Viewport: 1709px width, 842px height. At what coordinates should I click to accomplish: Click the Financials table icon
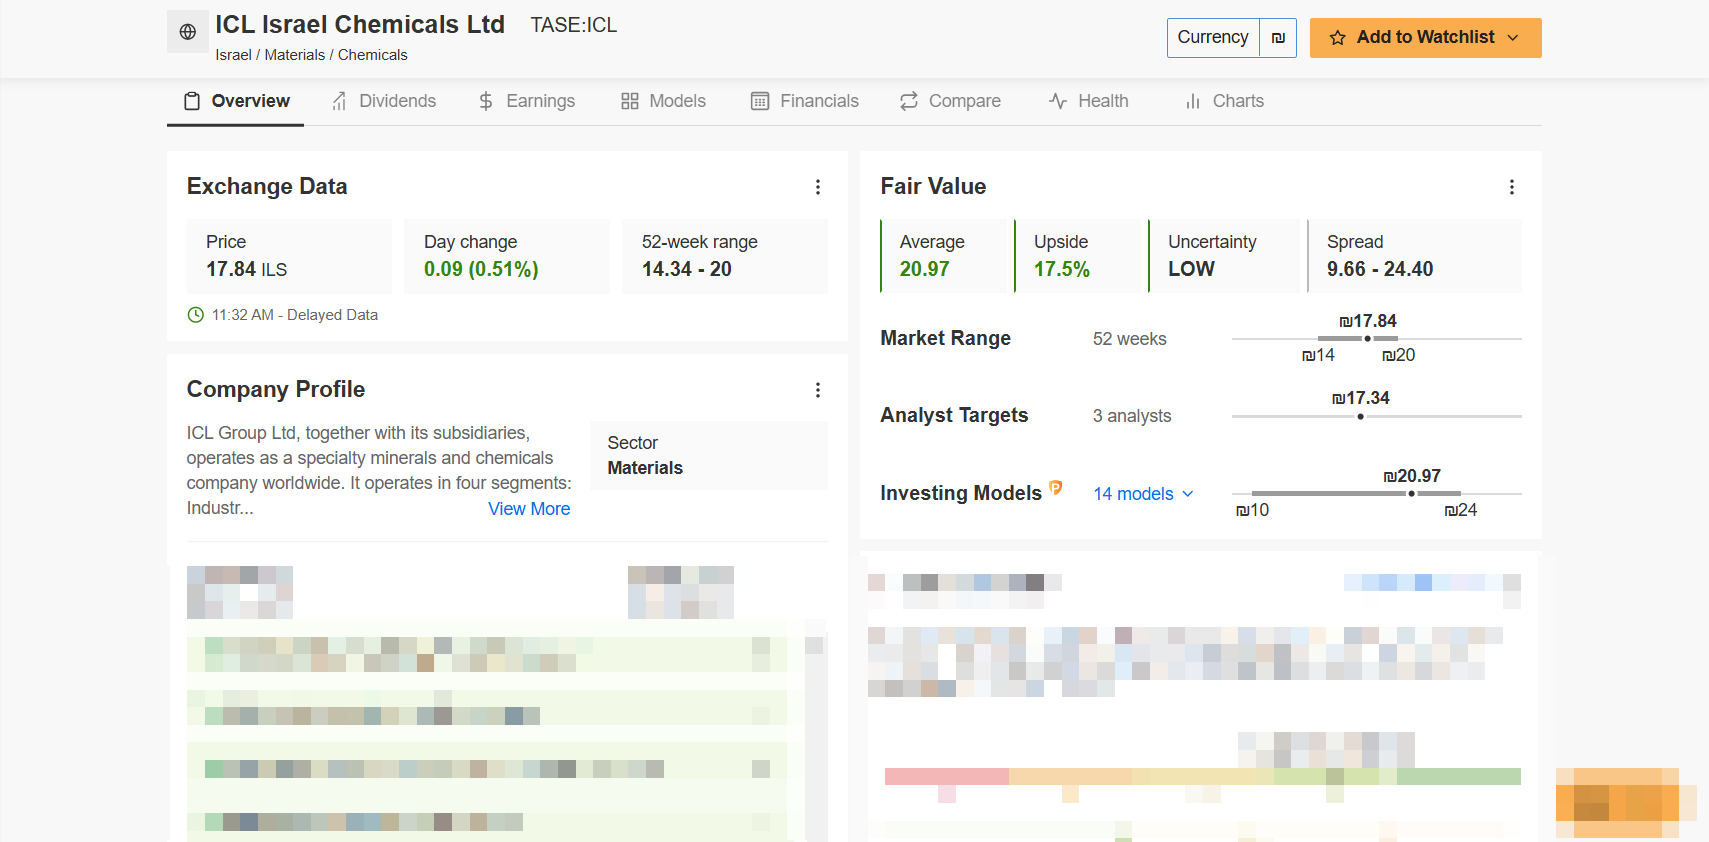coord(760,101)
